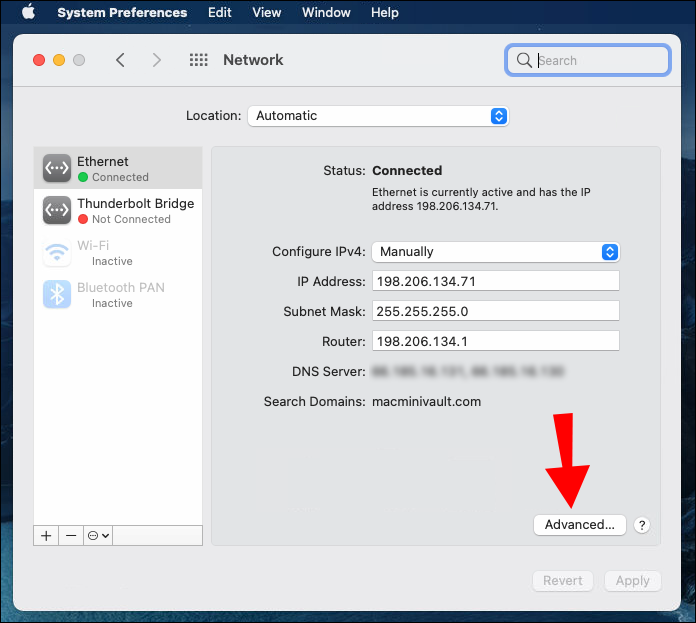Click the IP Address field
The width and height of the screenshot is (696, 623).
click(x=495, y=281)
